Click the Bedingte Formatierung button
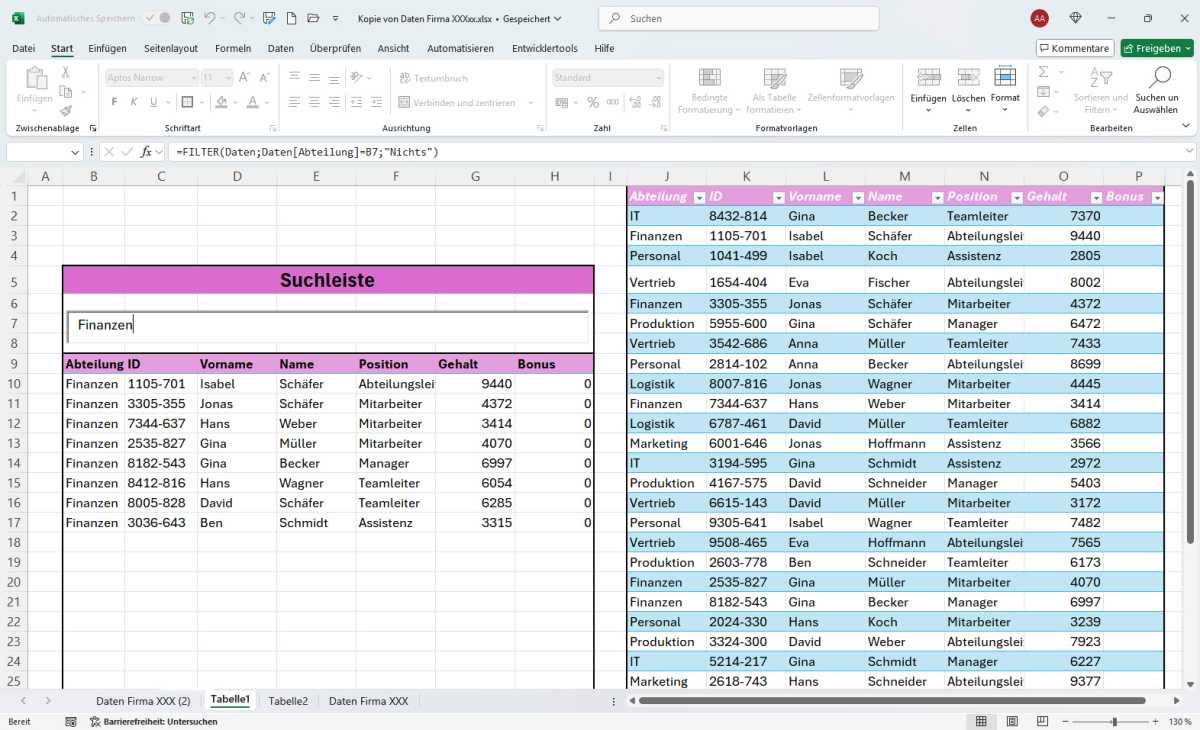The image size is (1200, 730). pos(709,91)
